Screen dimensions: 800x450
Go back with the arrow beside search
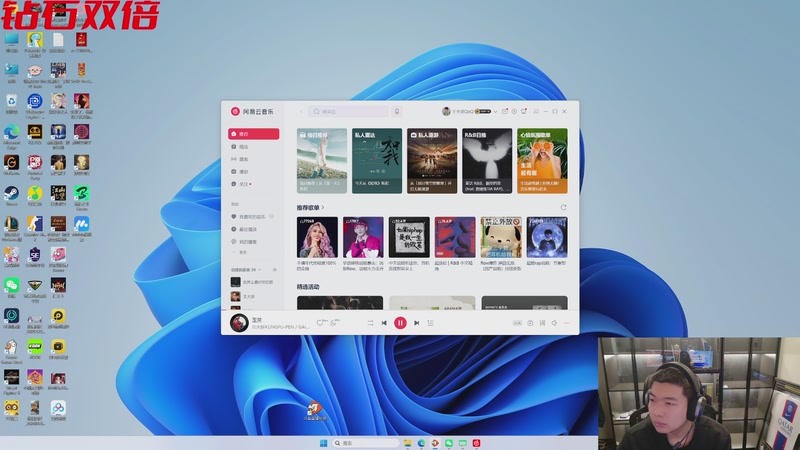301,111
